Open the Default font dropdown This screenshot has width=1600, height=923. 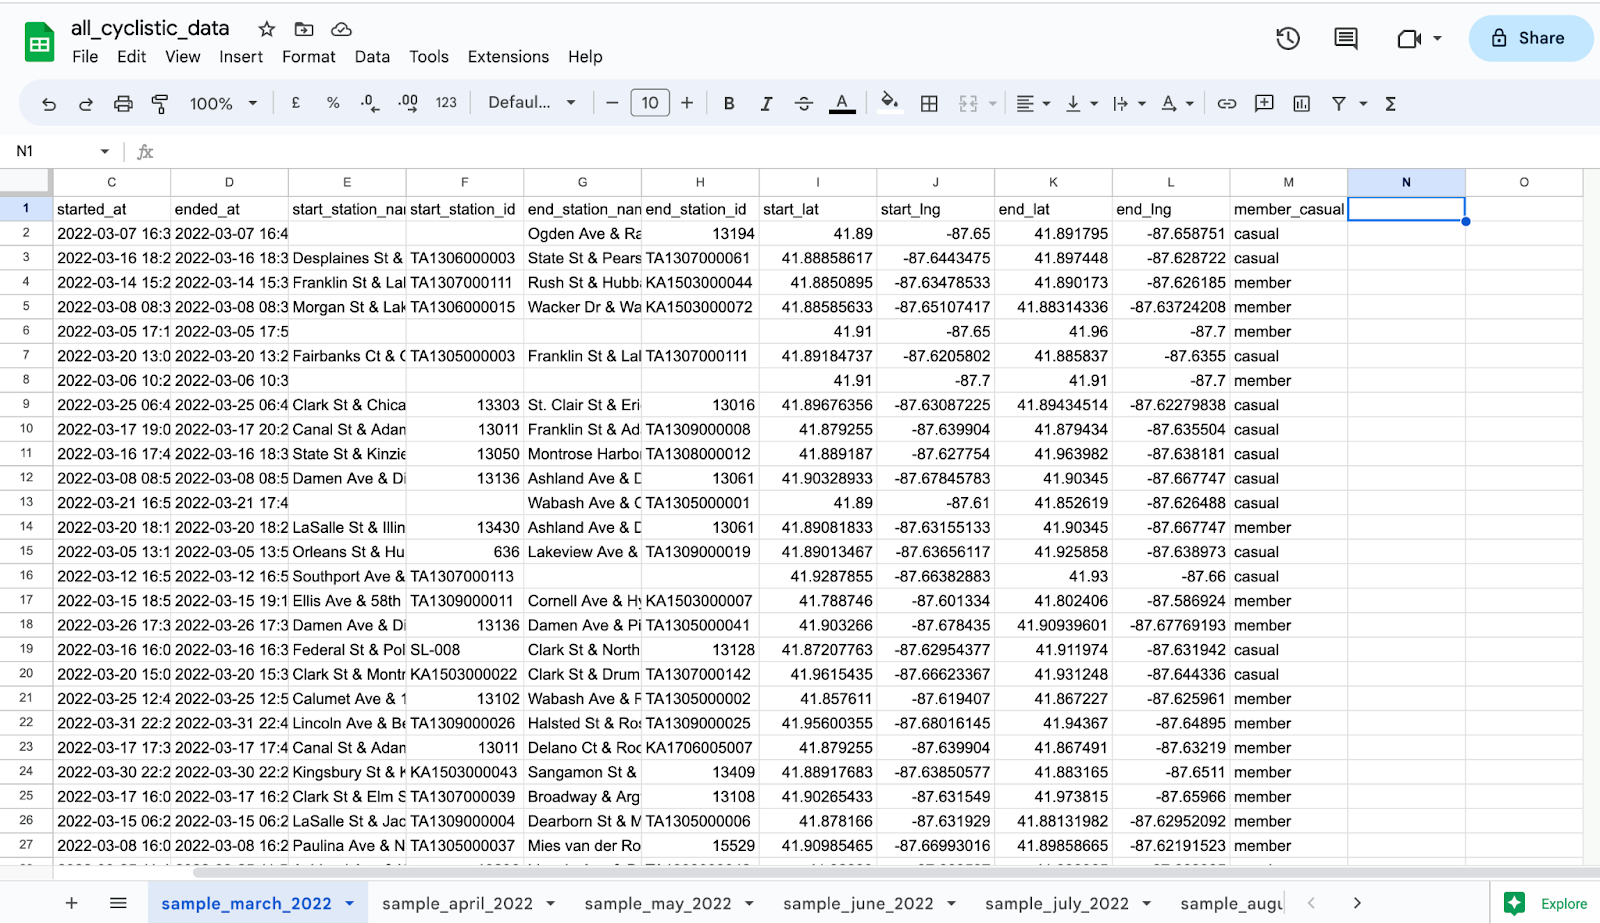531,102
